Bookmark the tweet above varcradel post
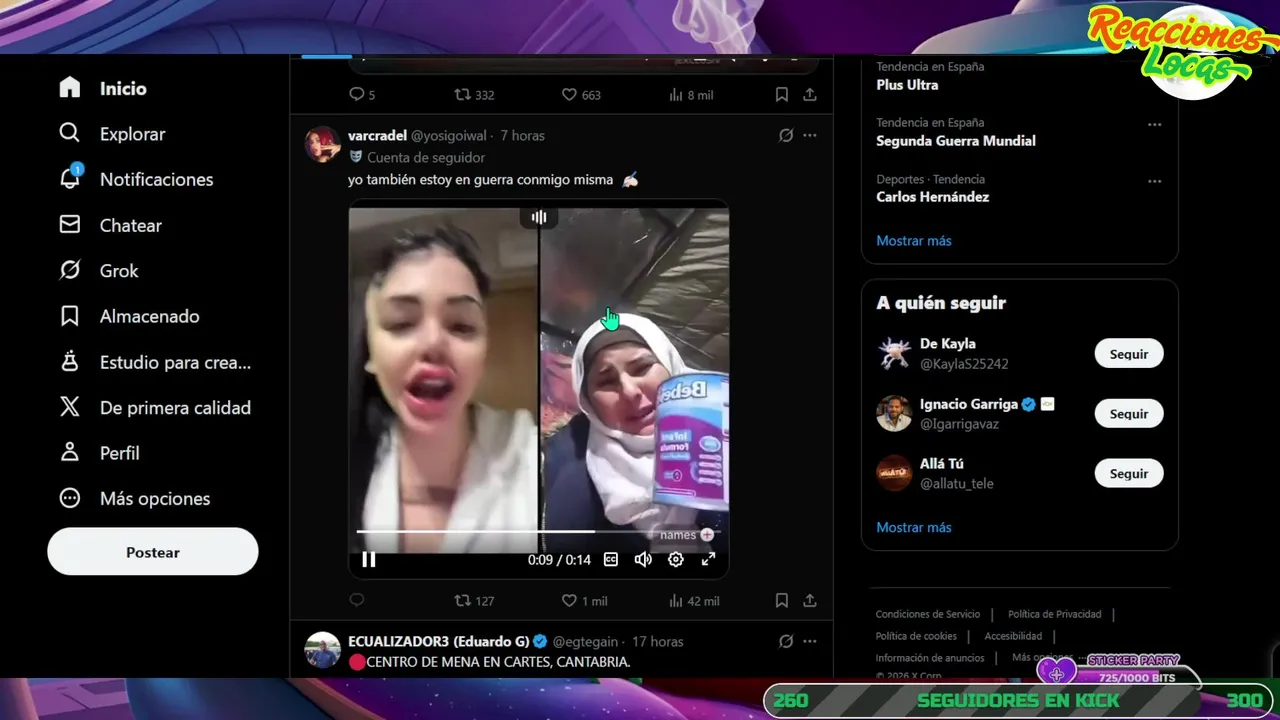1280x720 pixels. pos(782,95)
